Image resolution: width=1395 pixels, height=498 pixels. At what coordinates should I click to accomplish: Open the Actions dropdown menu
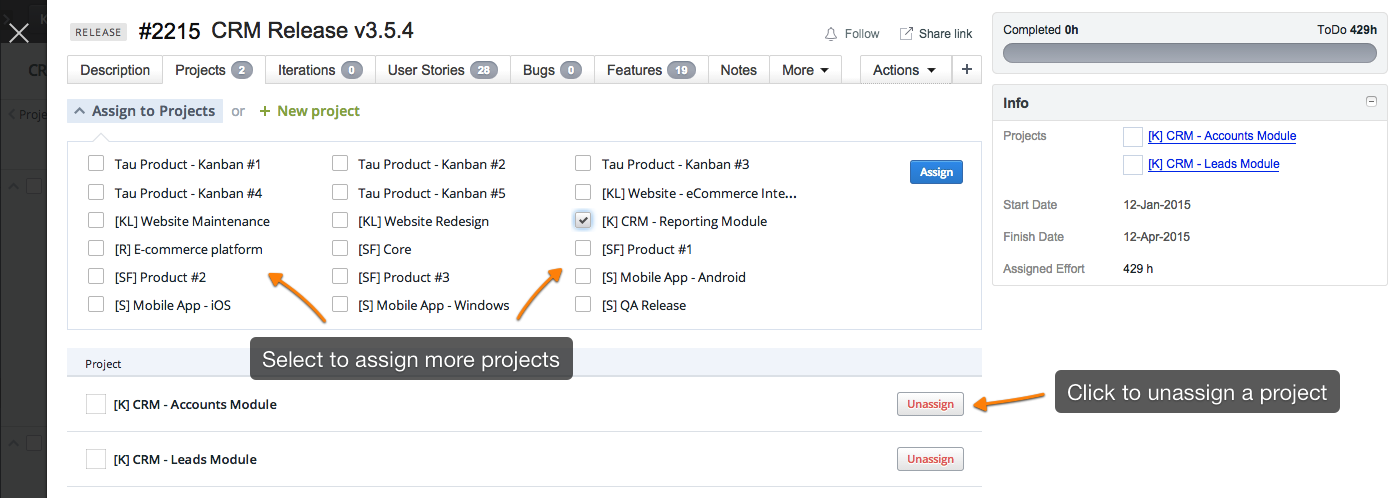click(x=904, y=70)
